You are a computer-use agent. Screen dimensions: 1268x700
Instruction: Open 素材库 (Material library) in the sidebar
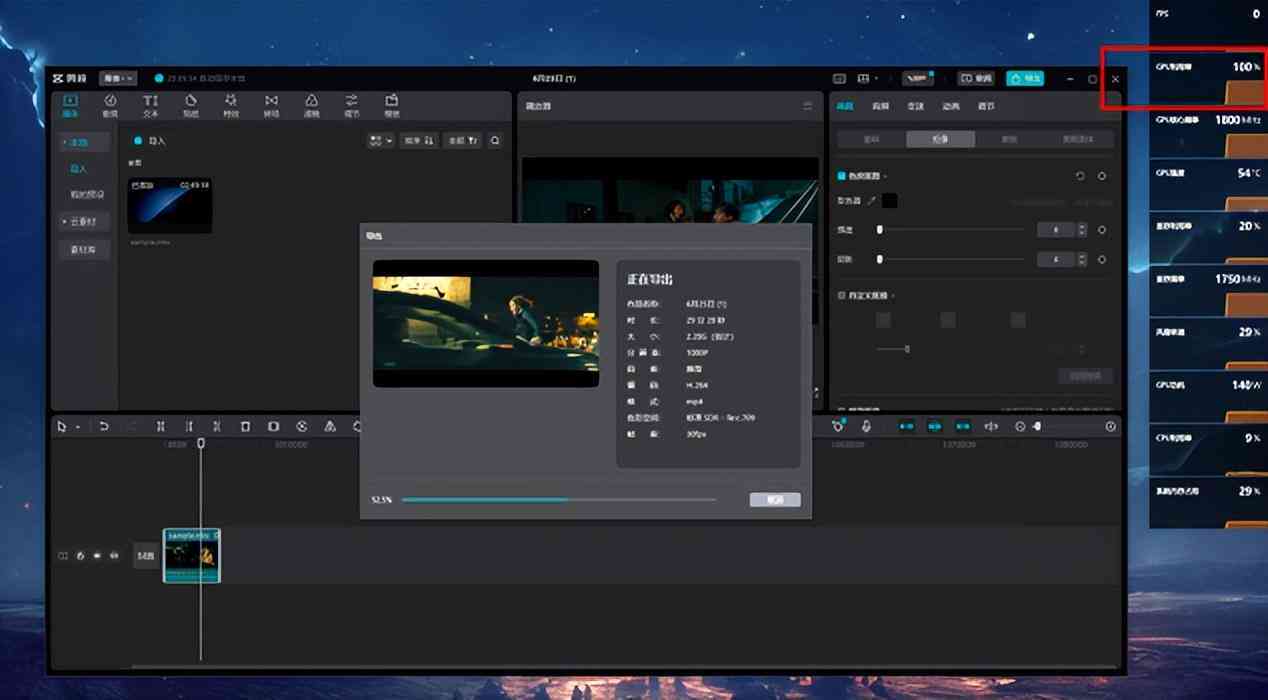click(x=83, y=249)
